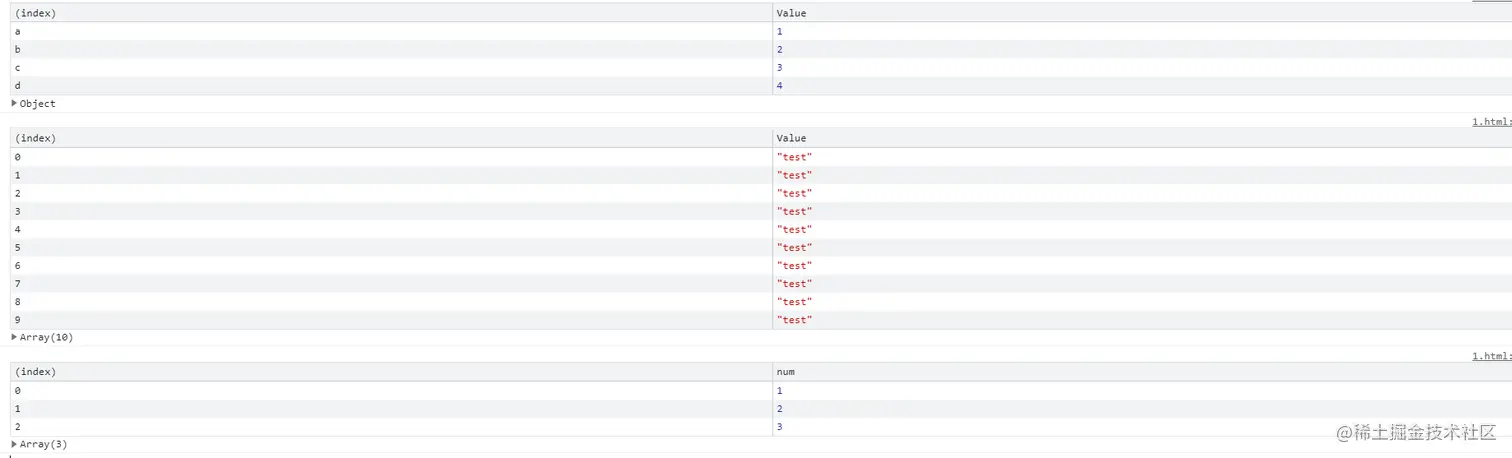
Task: Click the "test" value in row 6
Action: [794, 266]
